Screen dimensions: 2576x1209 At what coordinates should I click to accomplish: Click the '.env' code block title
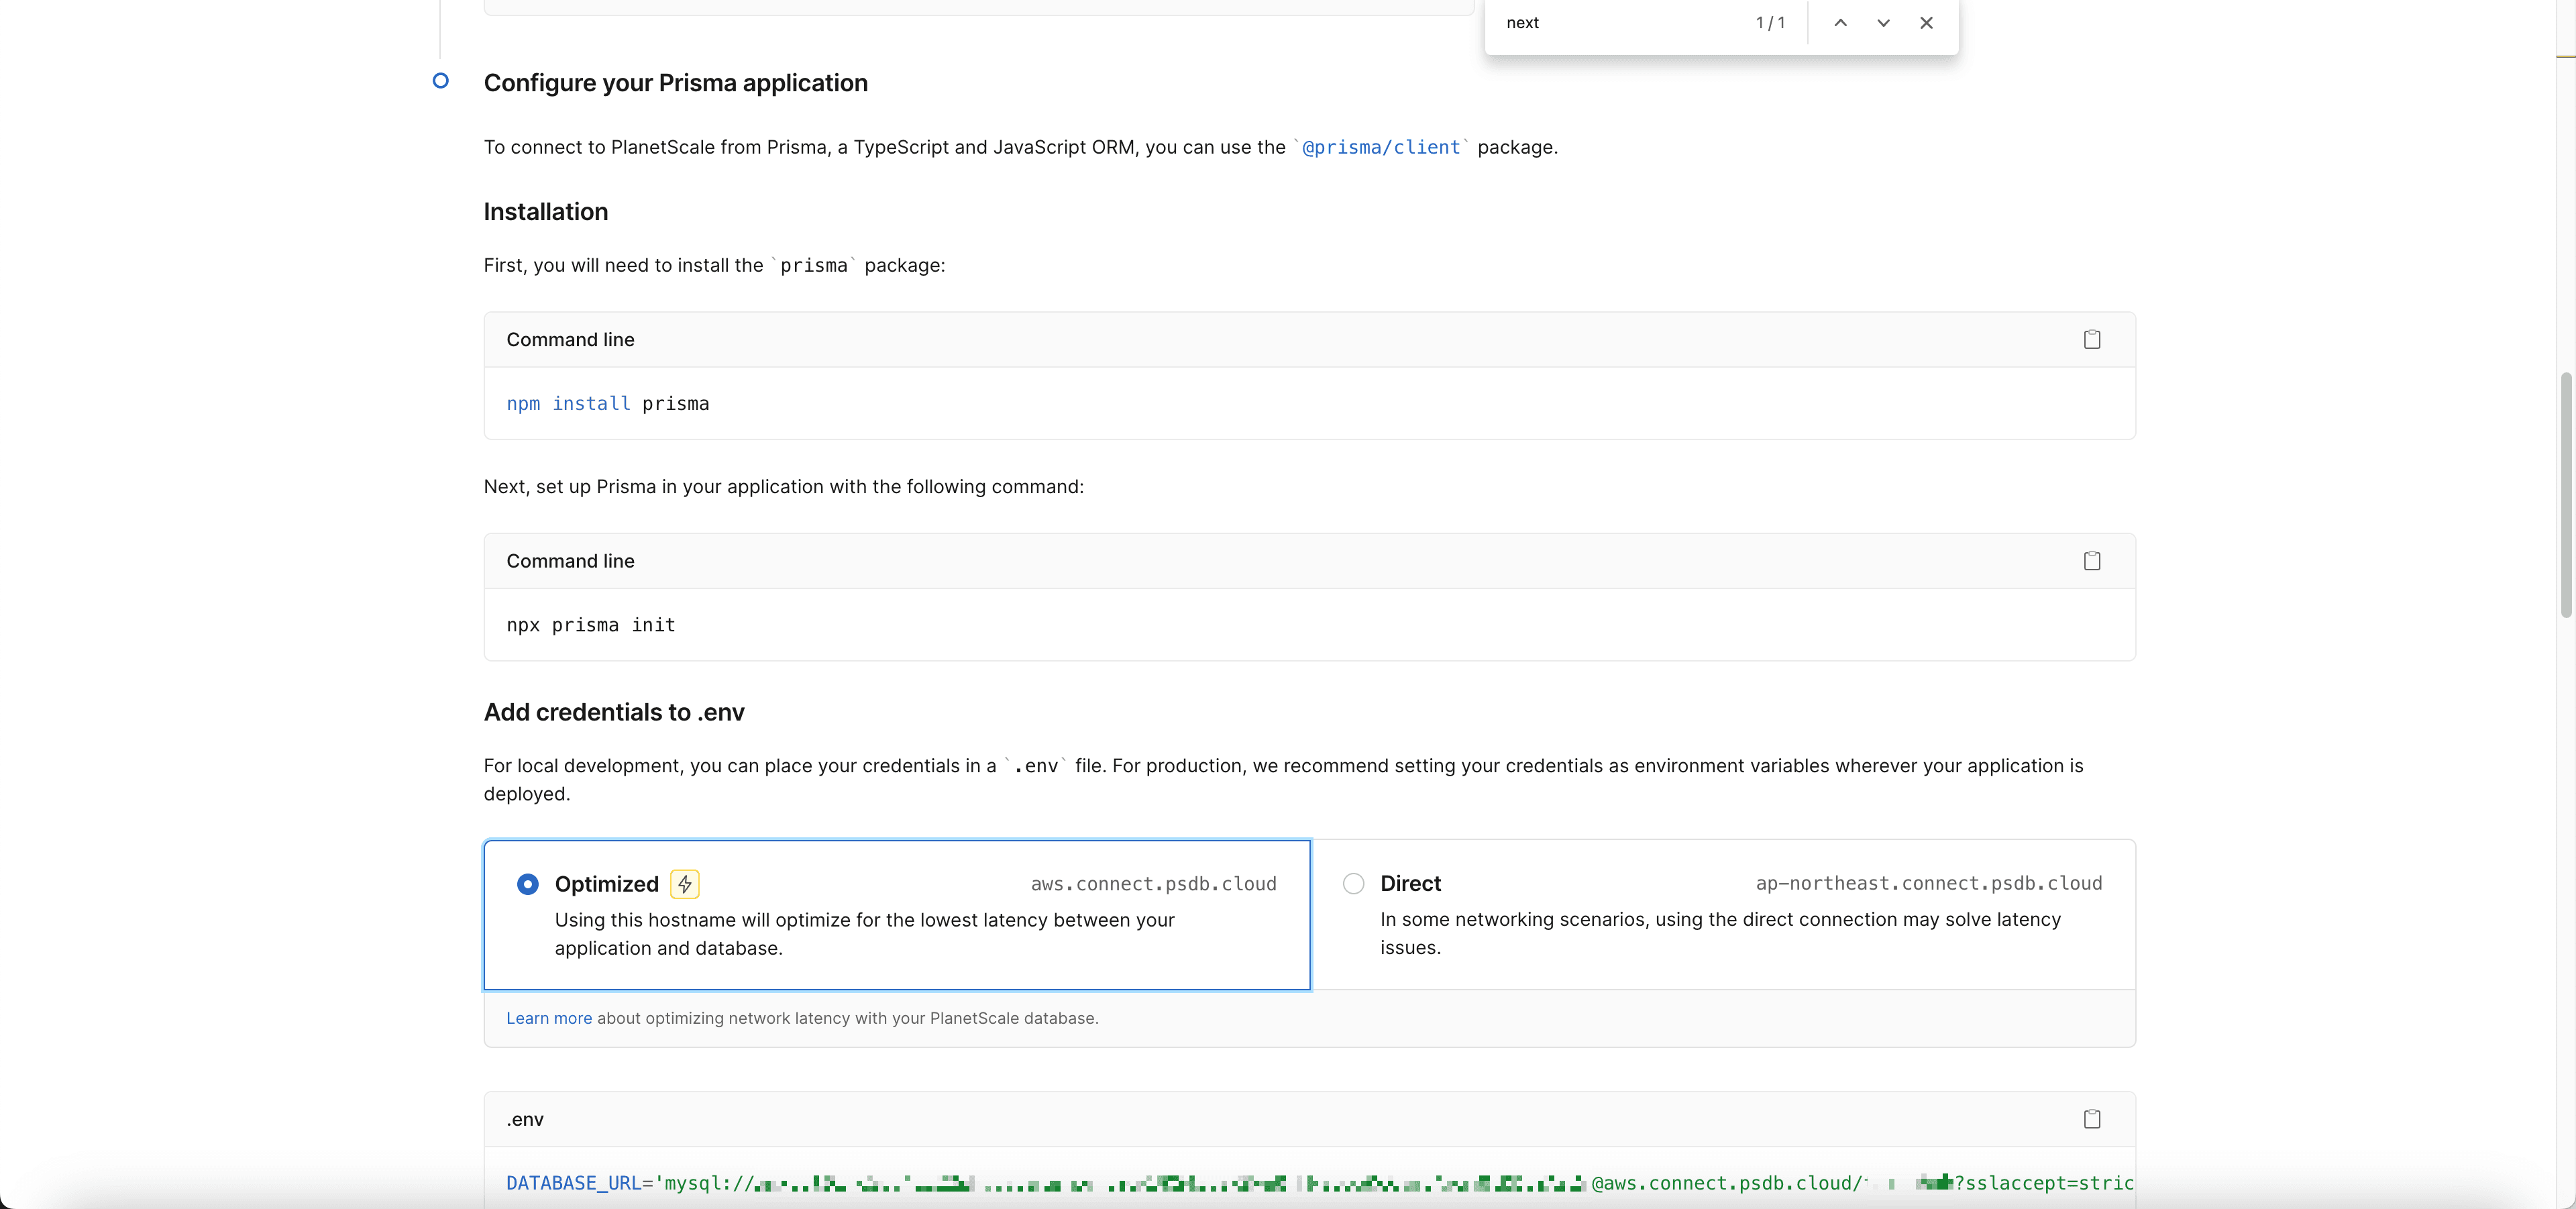tap(525, 1119)
